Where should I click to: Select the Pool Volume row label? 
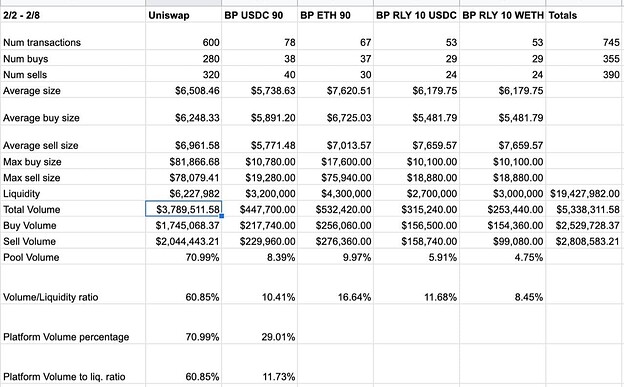[31, 257]
